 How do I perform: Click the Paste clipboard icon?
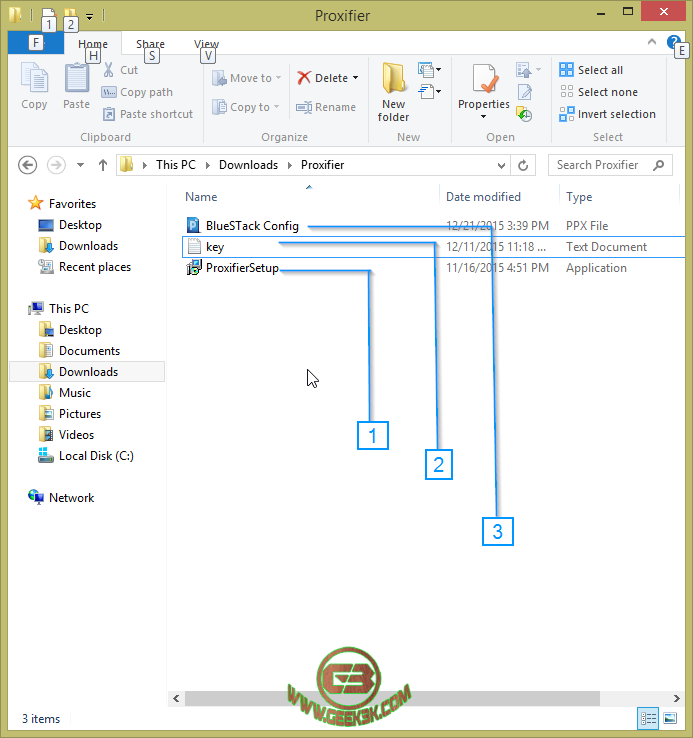coord(76,78)
